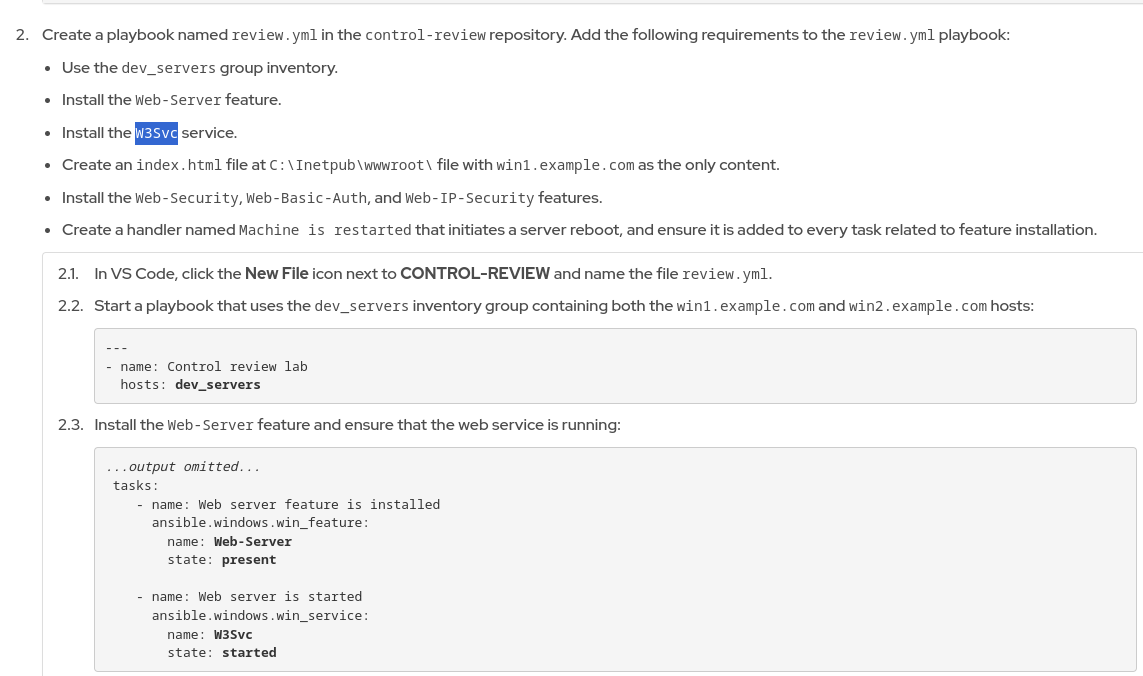
Task: Click the "...output omitted..." line
Action: pyautogui.click(x=183, y=467)
